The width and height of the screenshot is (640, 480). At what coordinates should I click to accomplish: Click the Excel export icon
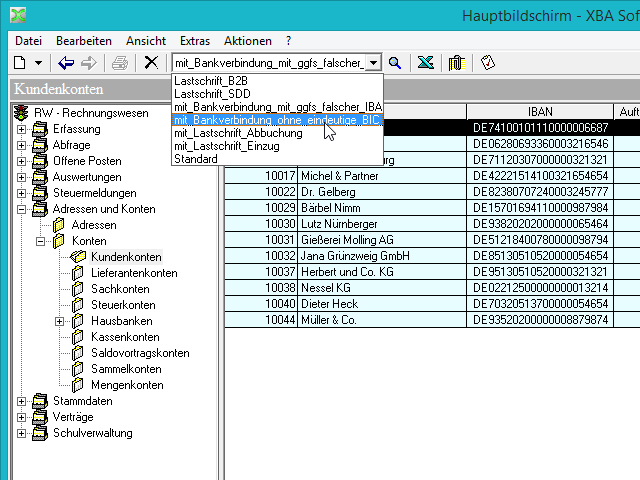[x=425, y=63]
